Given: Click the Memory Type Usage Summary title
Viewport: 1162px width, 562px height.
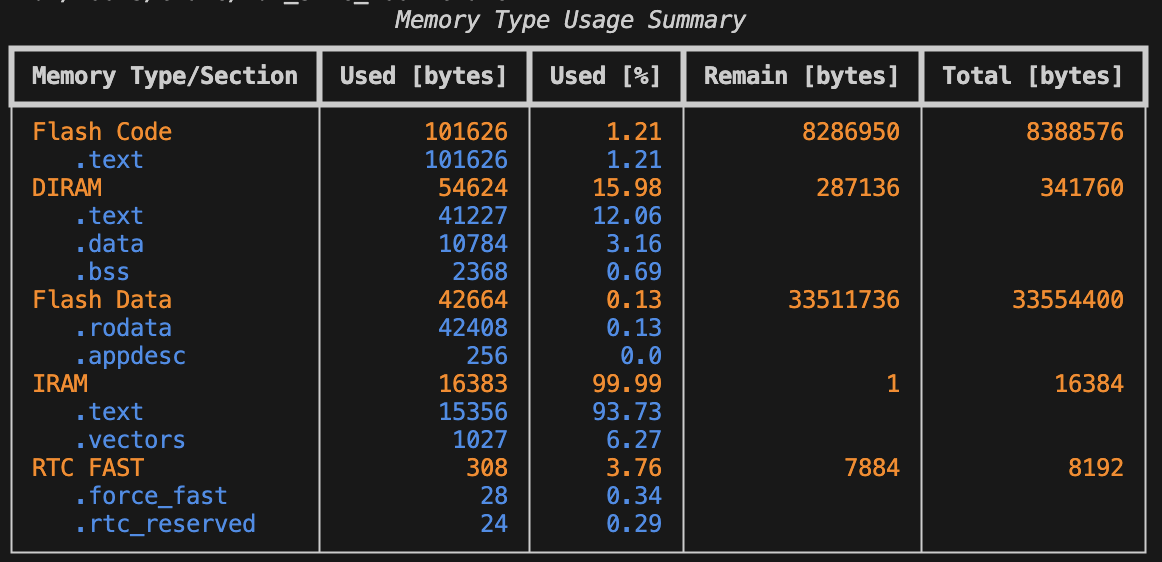Looking at the screenshot, I should tap(570, 20).
